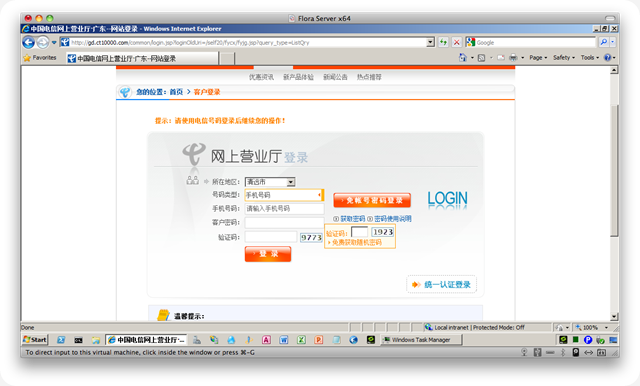Select the 中国电信网上营业厅 browser tab
This screenshot has height=386, width=640.
pos(142,58)
